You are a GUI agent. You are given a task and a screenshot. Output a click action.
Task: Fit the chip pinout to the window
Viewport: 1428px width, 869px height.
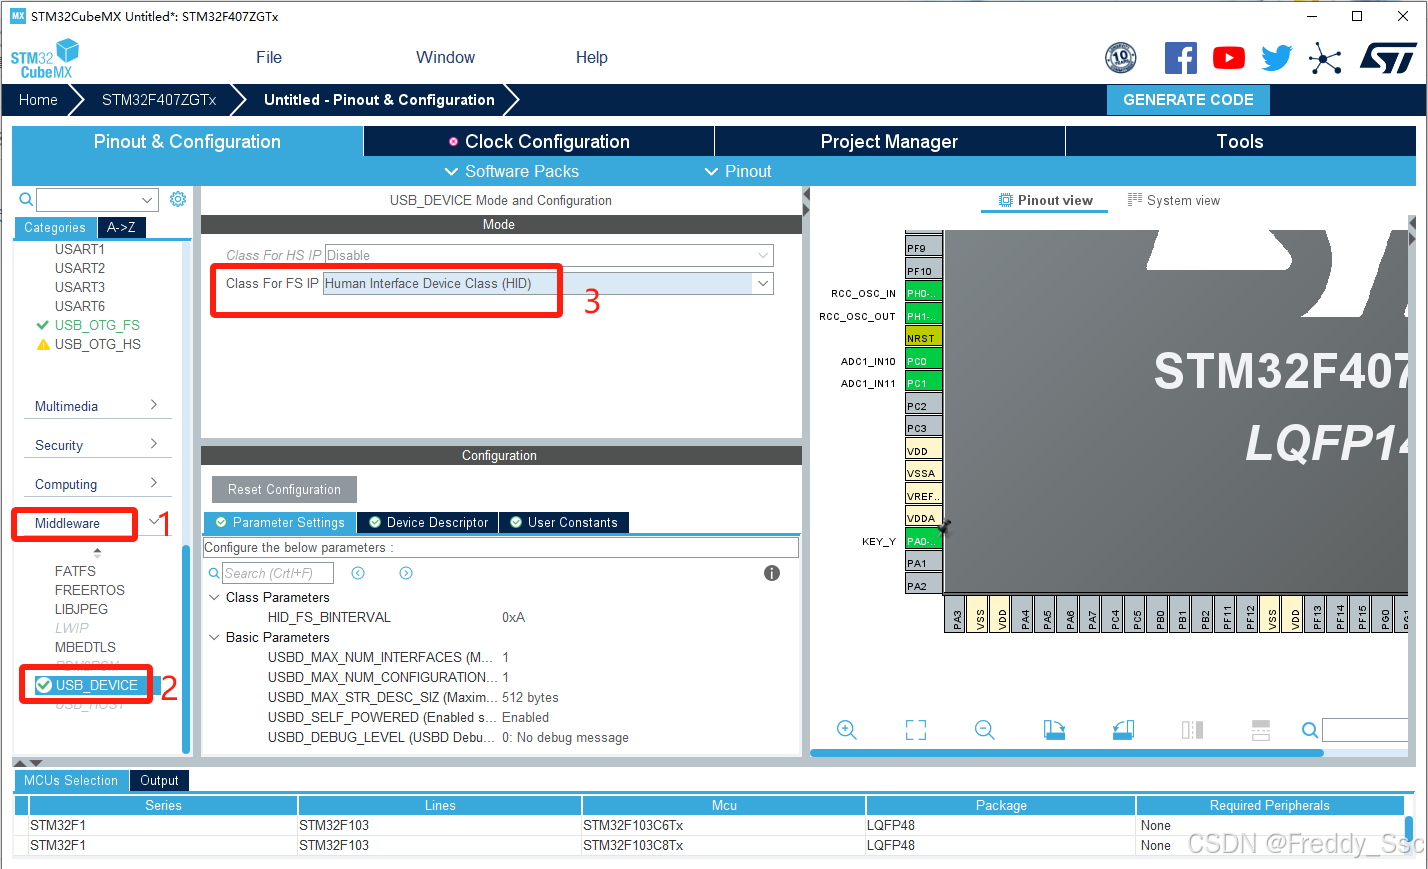pos(916,730)
